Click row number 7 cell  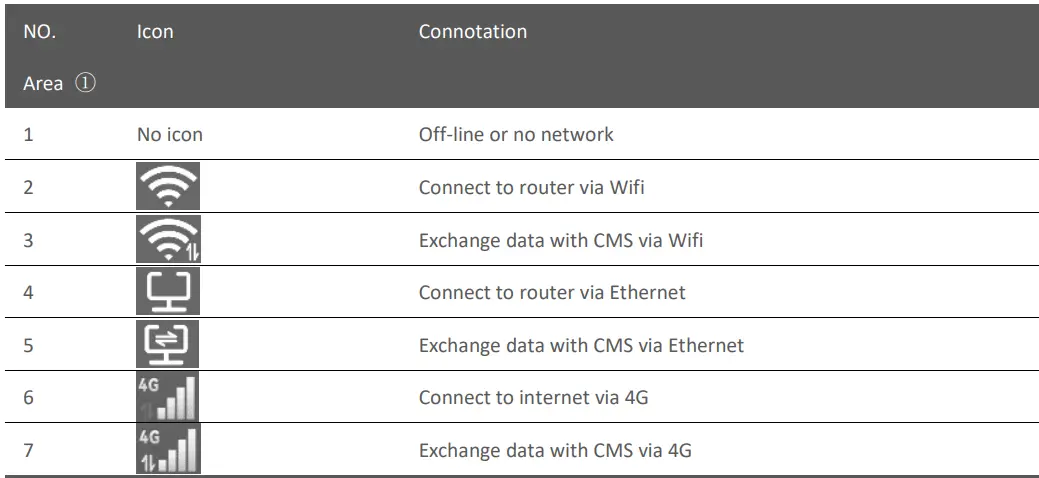click(28, 451)
